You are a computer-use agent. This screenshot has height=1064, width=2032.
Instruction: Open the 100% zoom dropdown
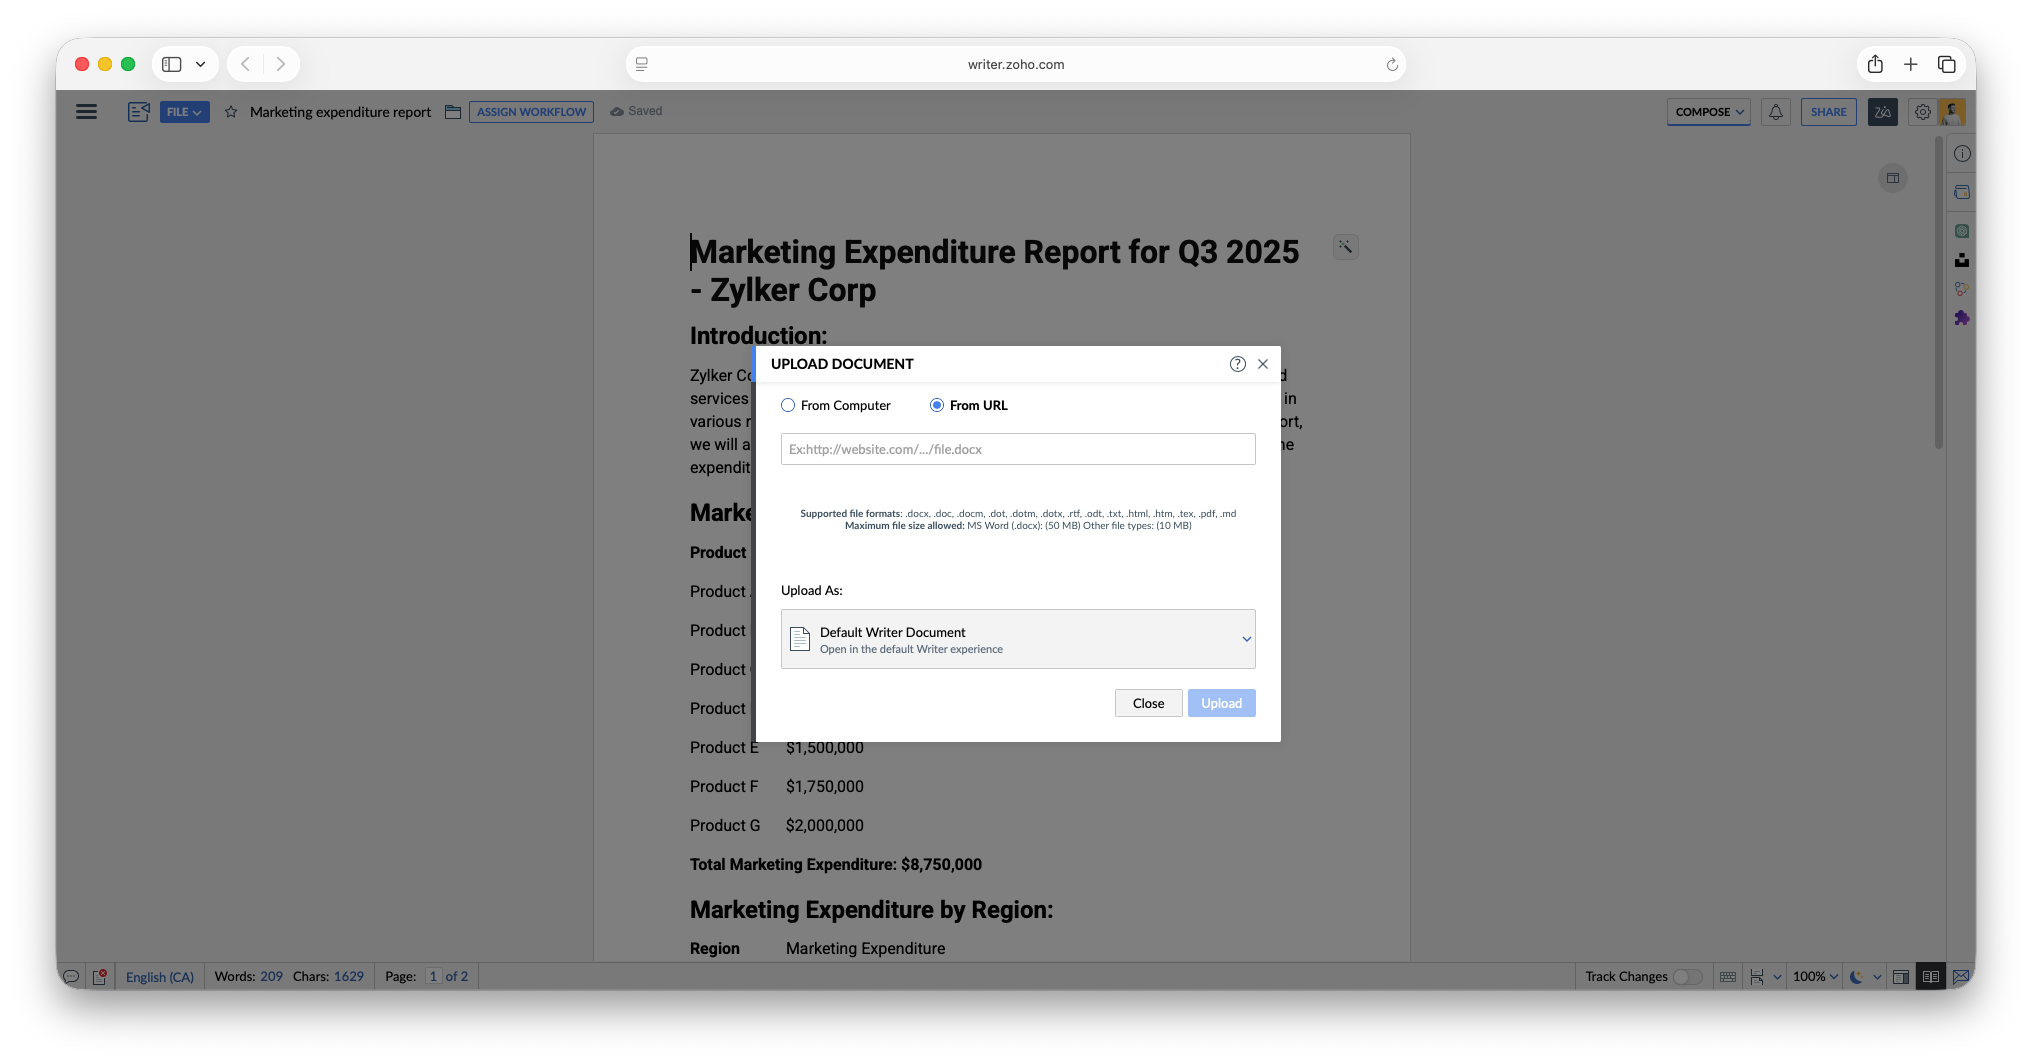pyautogui.click(x=1815, y=977)
